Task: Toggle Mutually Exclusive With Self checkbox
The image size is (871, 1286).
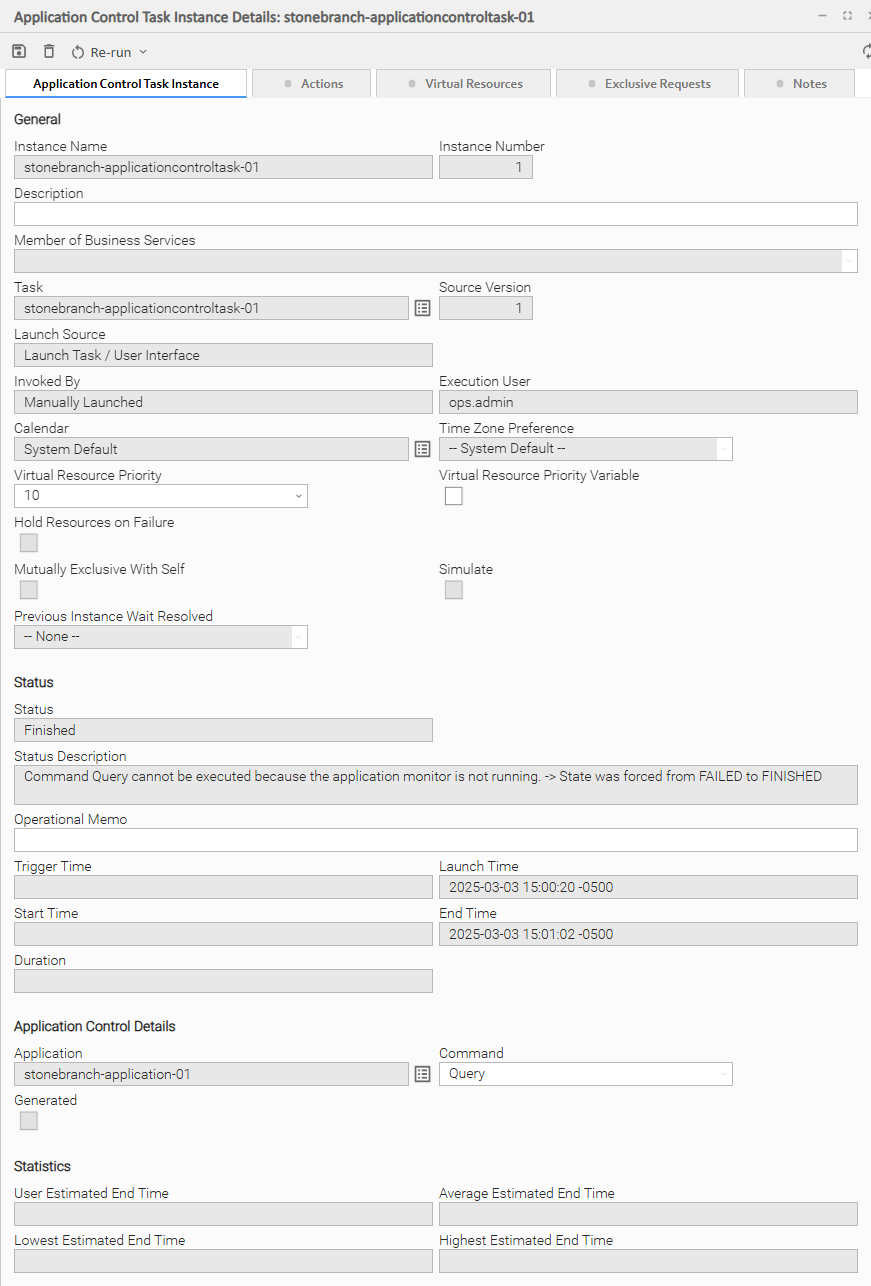Action: (29, 590)
